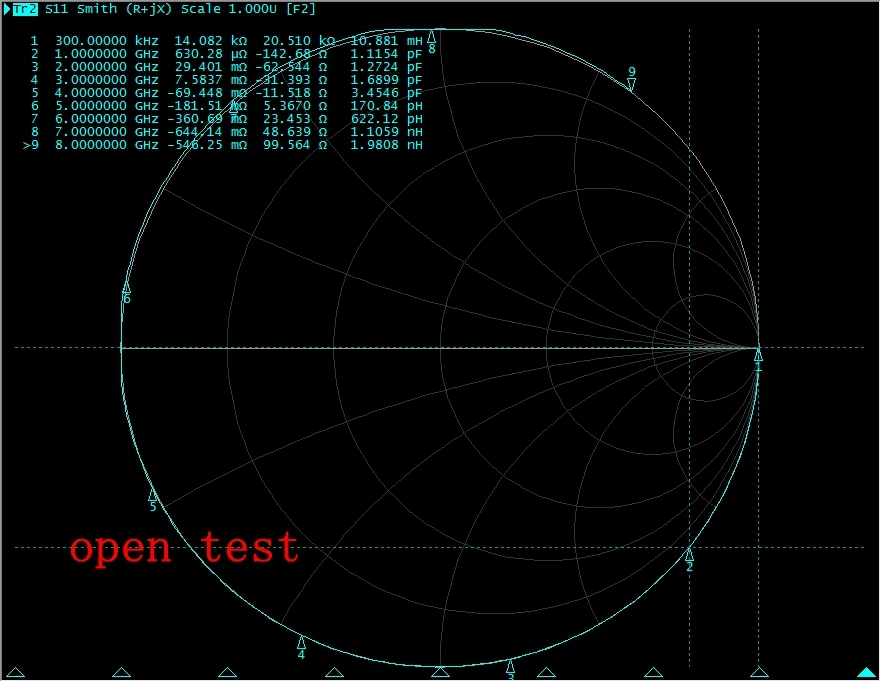Click the 622.12 pH inductance value

pos(387,118)
